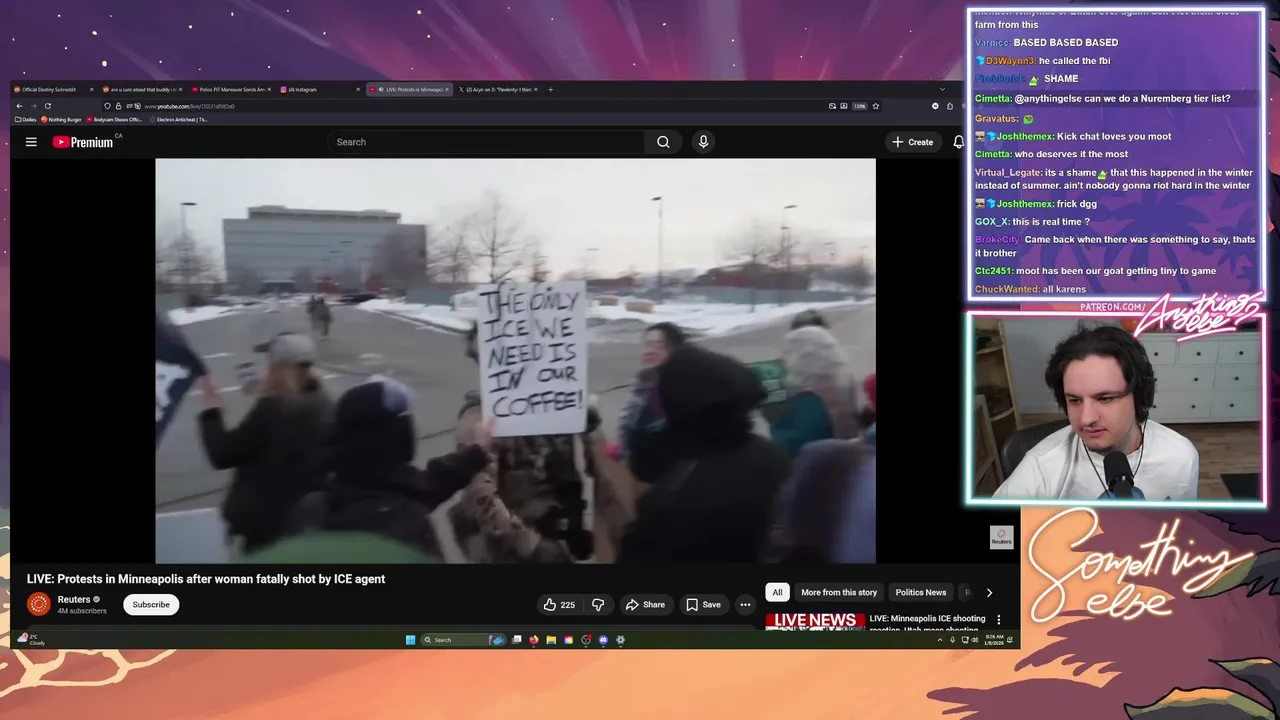This screenshot has height=720, width=1280.
Task: Open Discord from the taskbar
Action: click(x=603, y=640)
